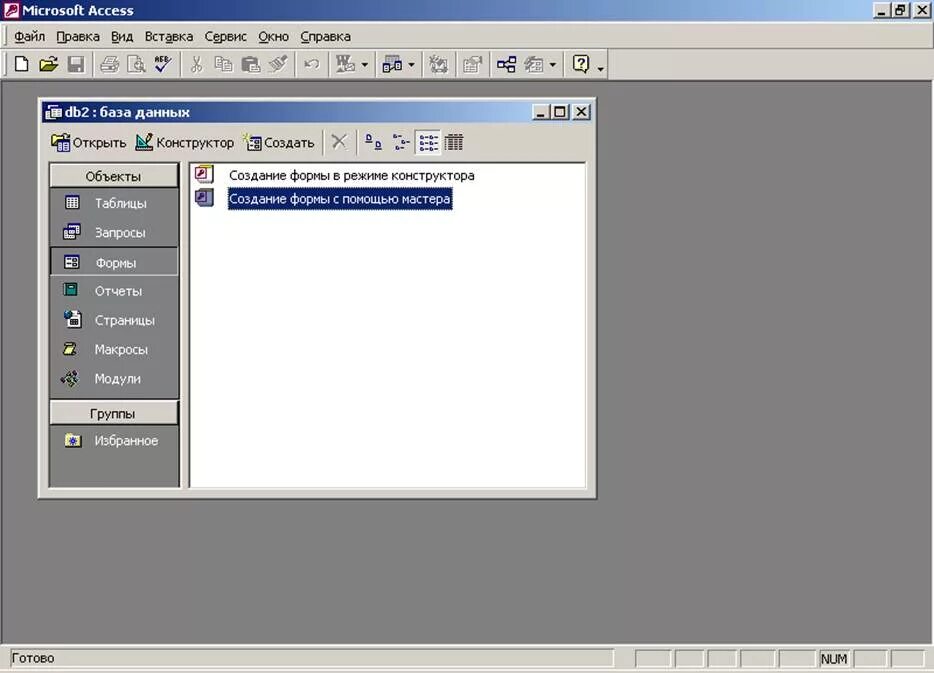Click the Help question mark icon
The image size is (934, 673).
point(581,64)
